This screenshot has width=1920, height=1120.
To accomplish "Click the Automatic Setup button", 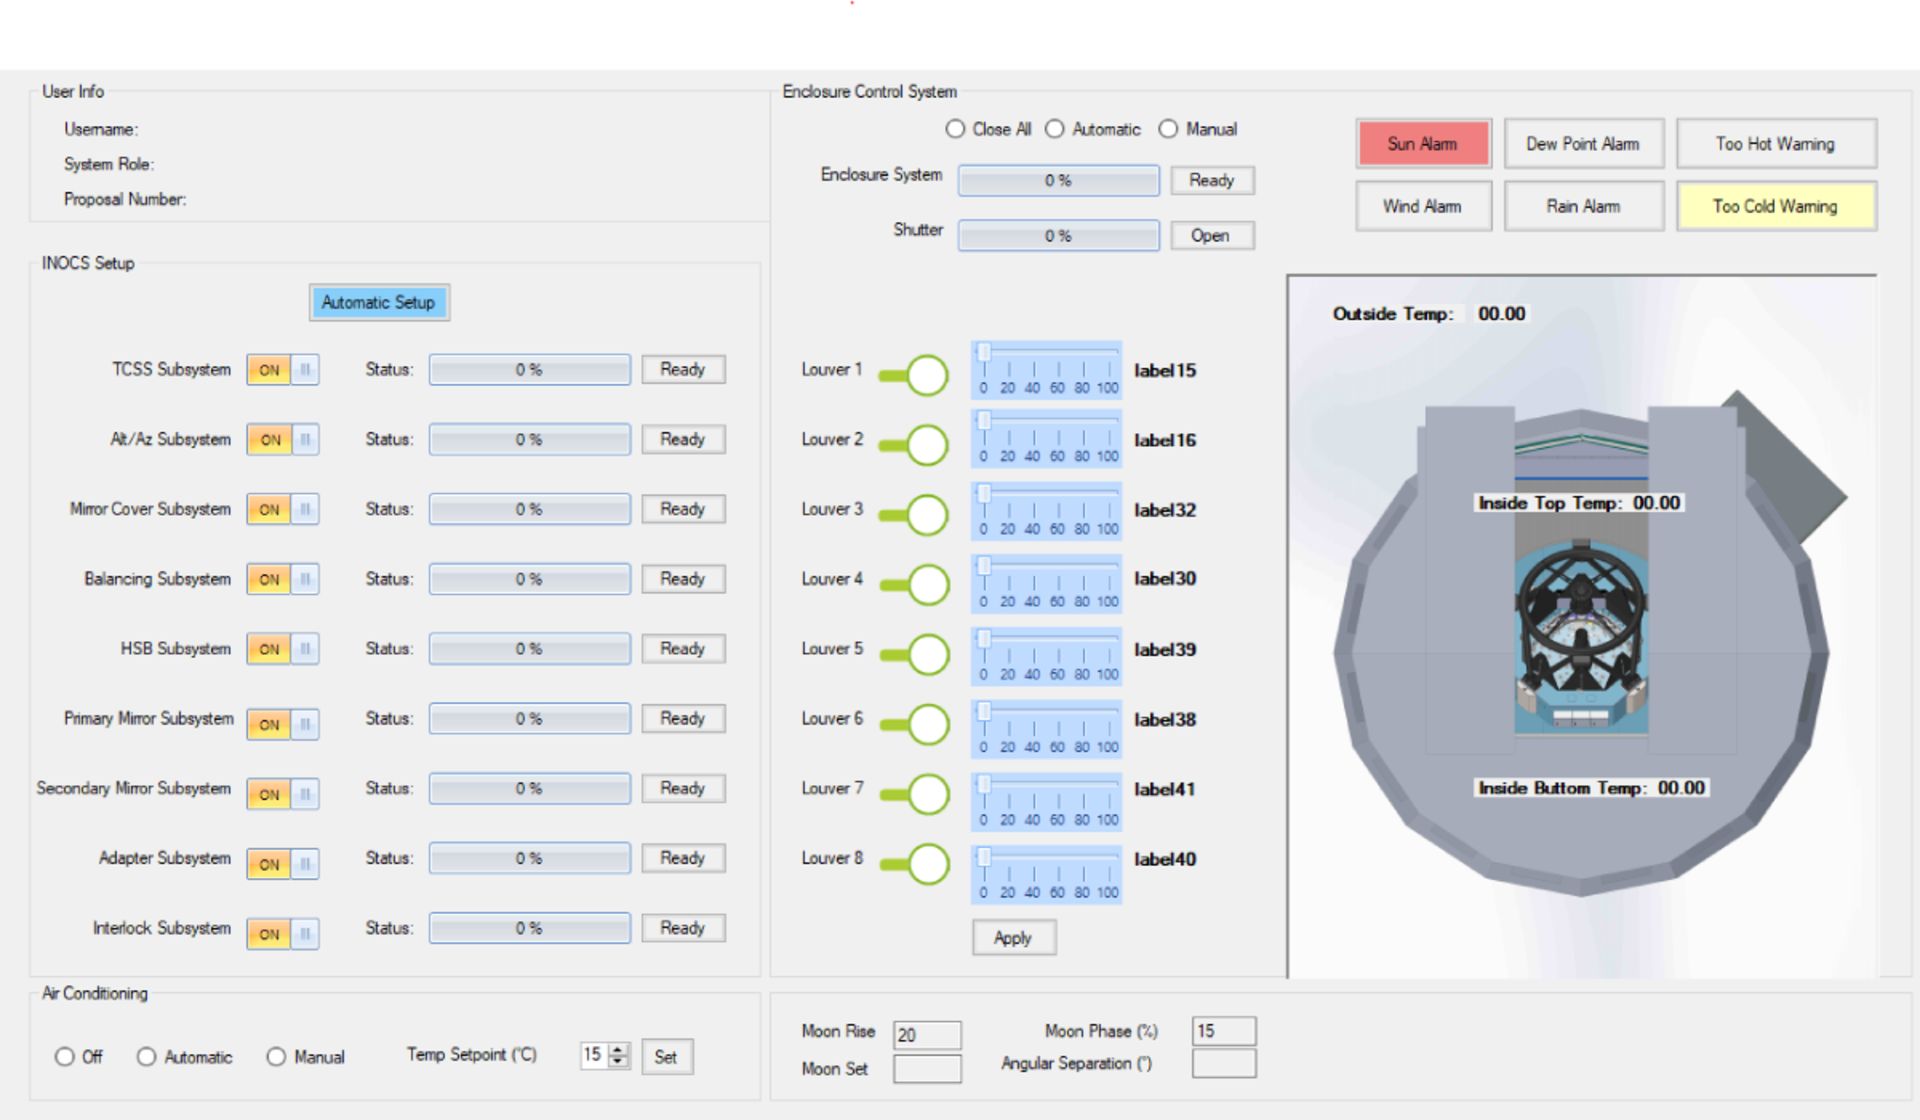I will pos(379,303).
